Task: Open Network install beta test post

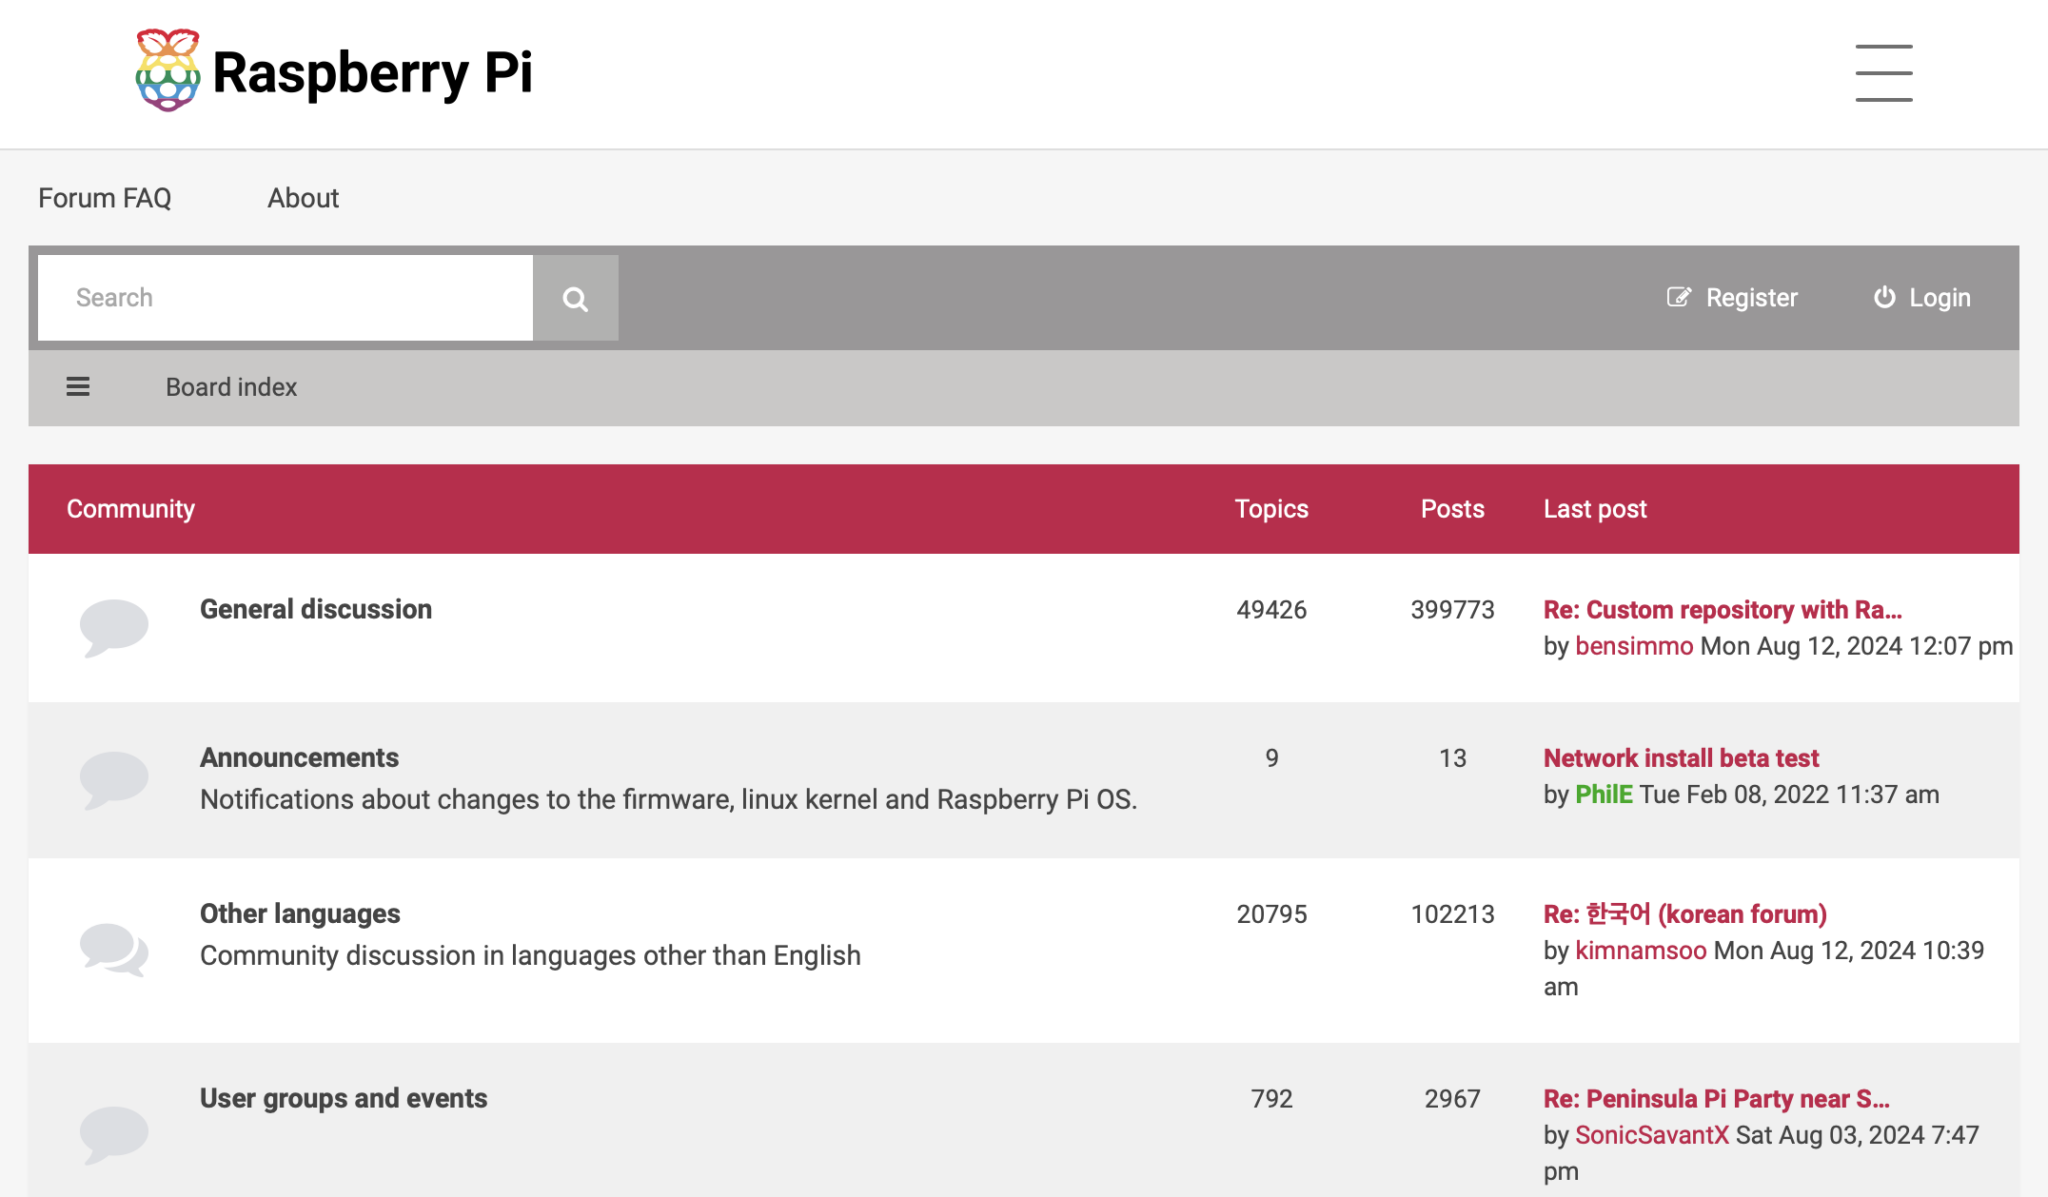Action: tap(1681, 758)
